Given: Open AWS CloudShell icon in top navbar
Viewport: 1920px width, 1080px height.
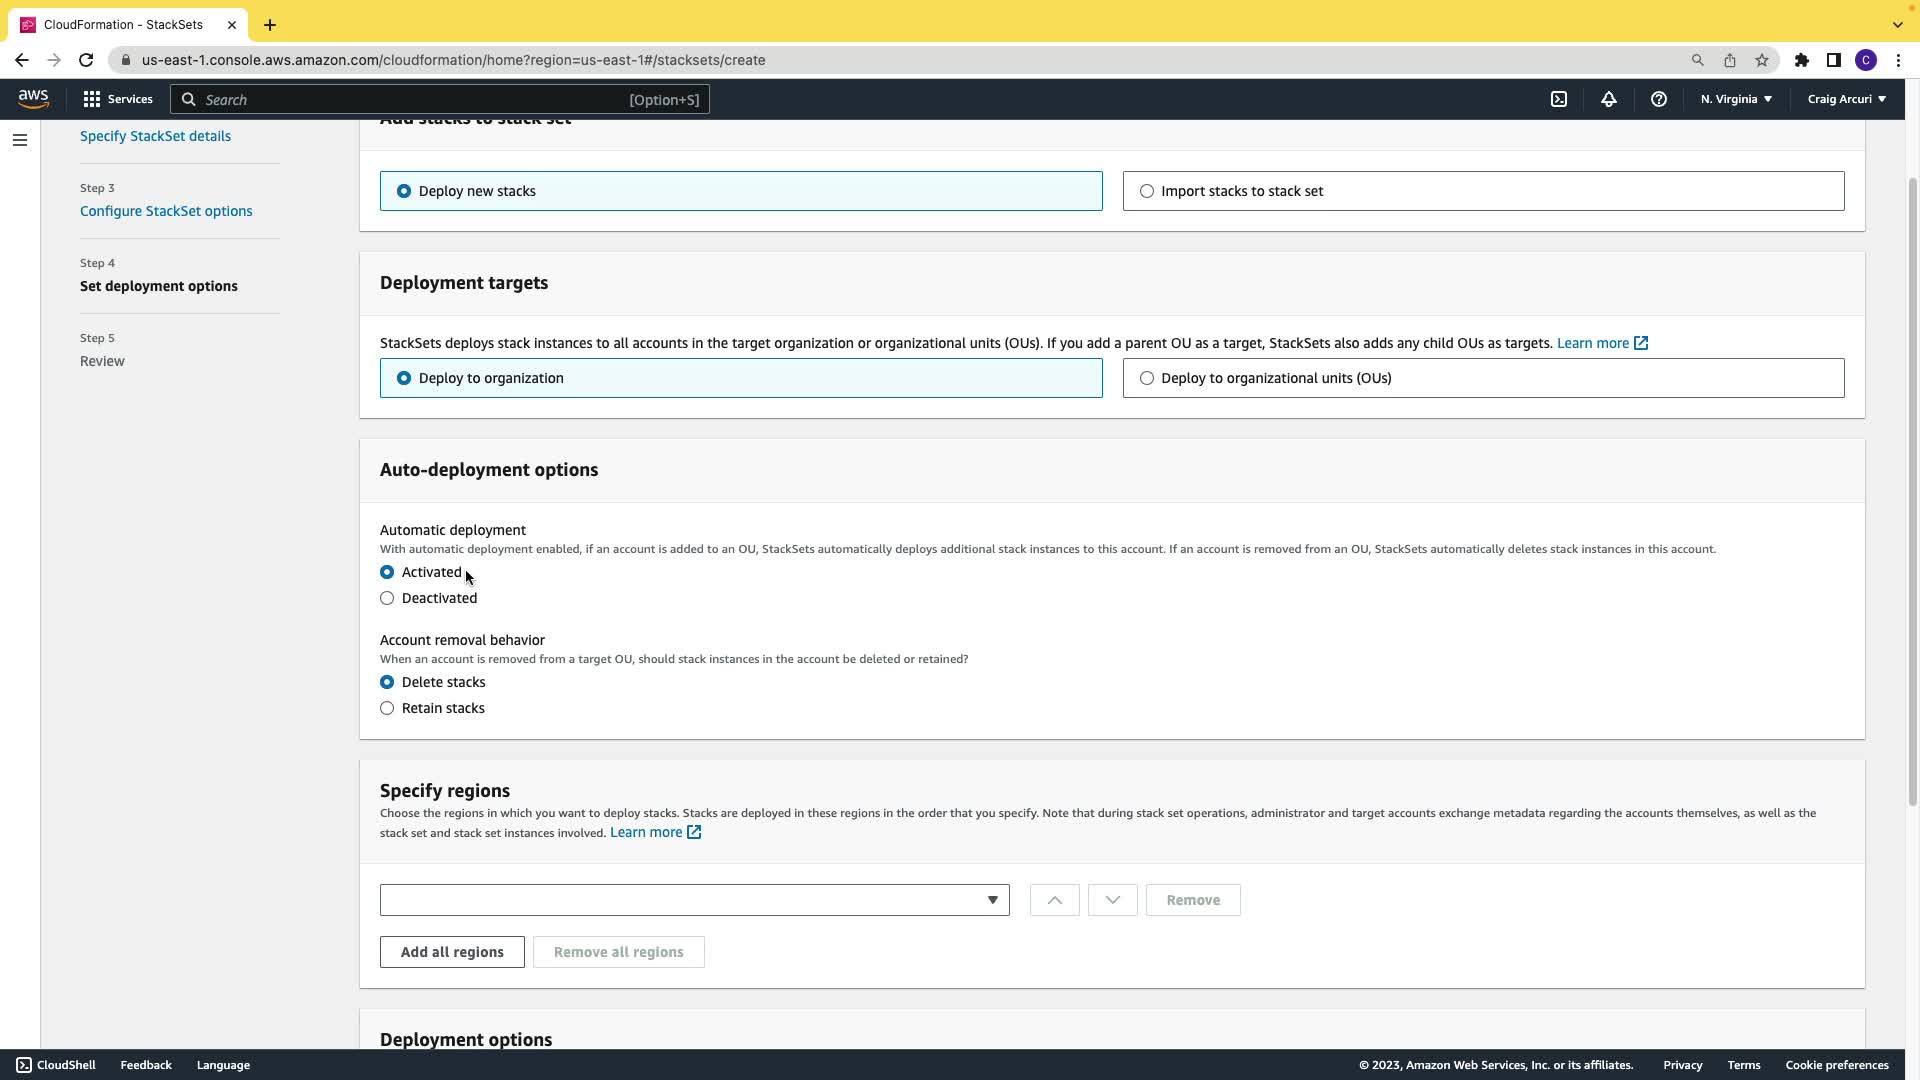Looking at the screenshot, I should click(1559, 99).
